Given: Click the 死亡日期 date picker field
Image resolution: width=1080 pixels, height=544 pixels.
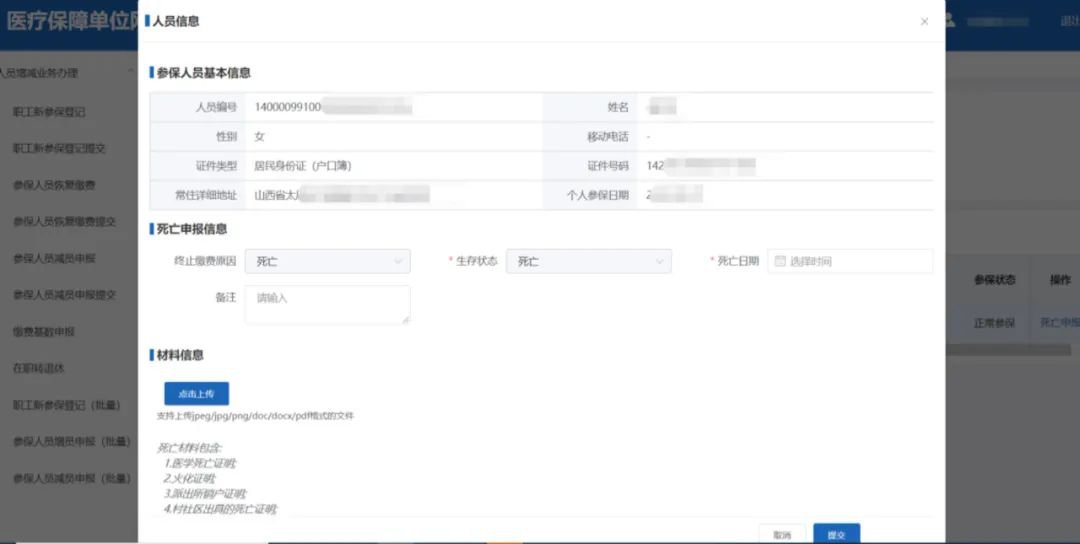Looking at the screenshot, I should pyautogui.click(x=850, y=262).
